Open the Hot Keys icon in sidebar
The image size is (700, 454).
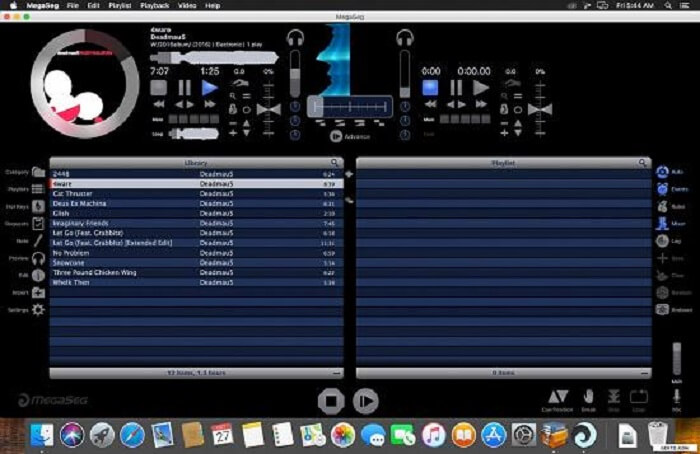pyautogui.click(x=38, y=206)
